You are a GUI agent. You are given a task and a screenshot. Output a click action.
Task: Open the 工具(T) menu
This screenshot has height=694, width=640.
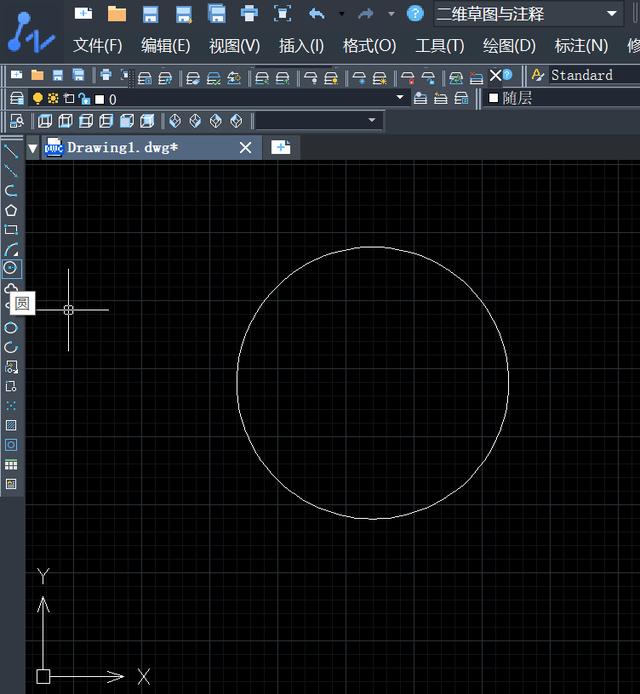[440, 46]
